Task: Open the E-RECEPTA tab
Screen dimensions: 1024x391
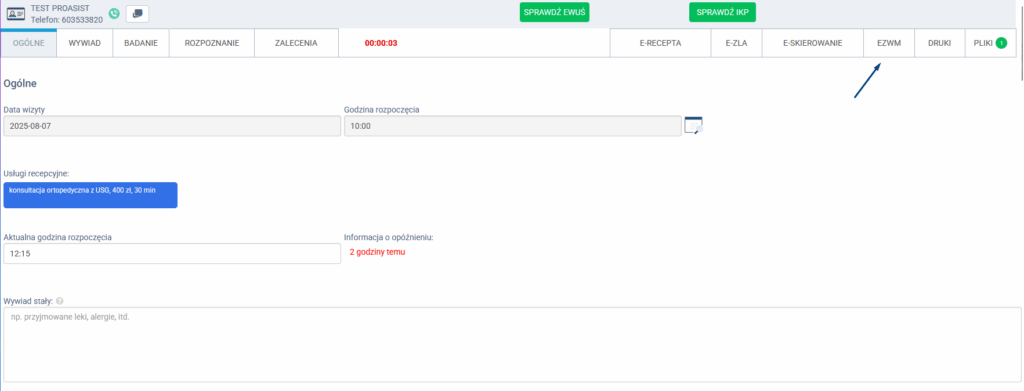Action: (x=660, y=43)
